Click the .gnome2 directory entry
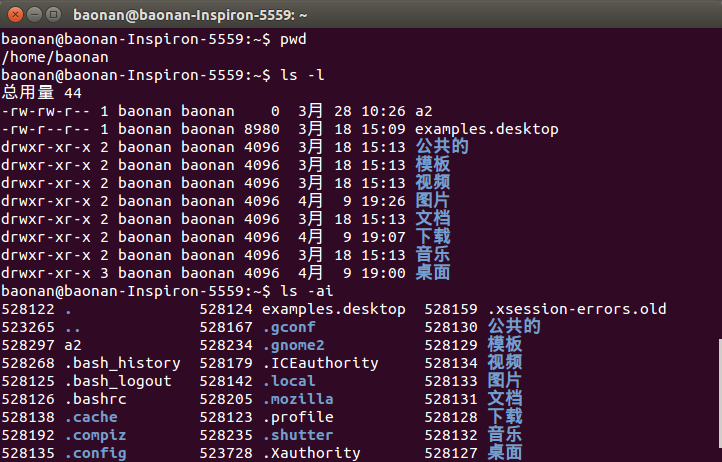Image resolution: width=722 pixels, height=462 pixels. [293, 345]
